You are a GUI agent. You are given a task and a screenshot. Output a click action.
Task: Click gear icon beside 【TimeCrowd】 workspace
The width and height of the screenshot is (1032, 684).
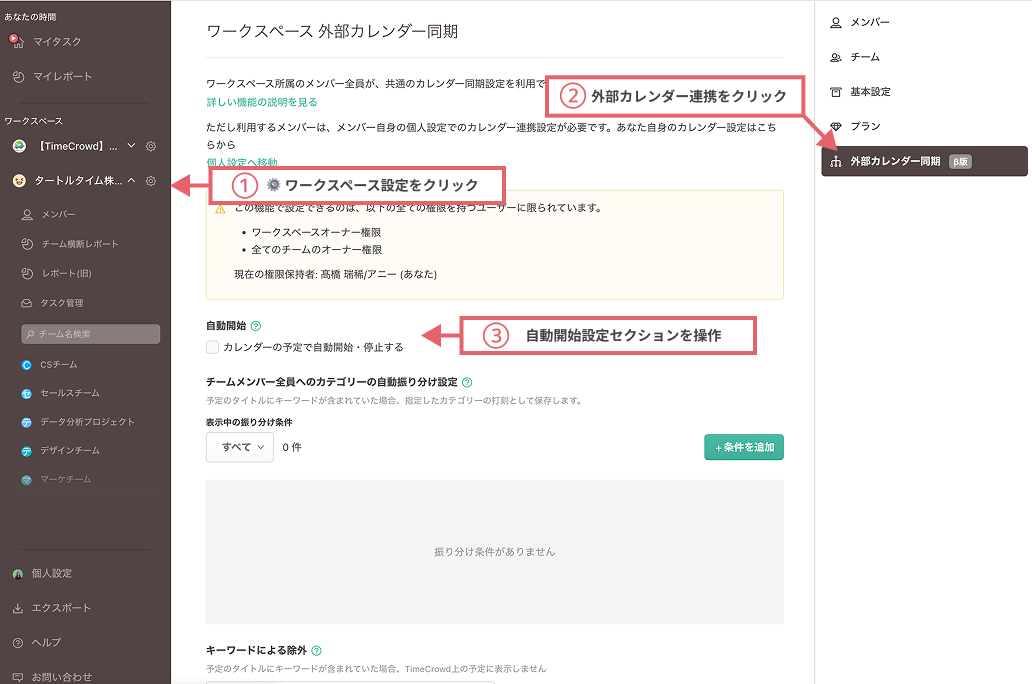tap(151, 146)
